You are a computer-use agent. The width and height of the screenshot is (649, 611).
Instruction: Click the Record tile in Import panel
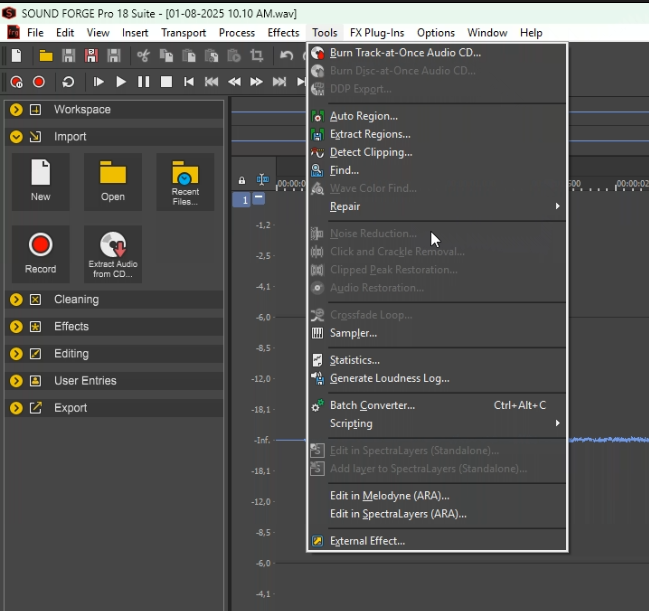coord(40,253)
